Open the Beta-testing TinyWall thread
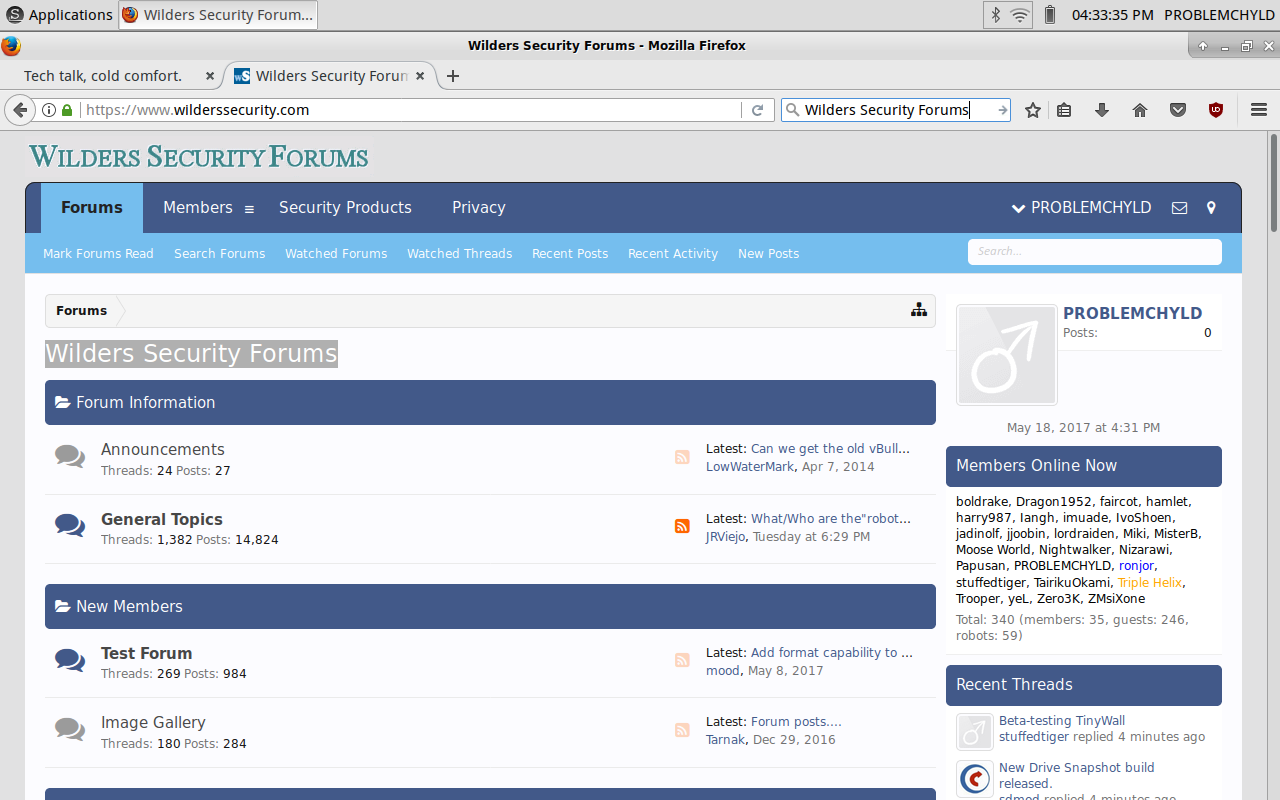The height and width of the screenshot is (800, 1280). click(1062, 721)
